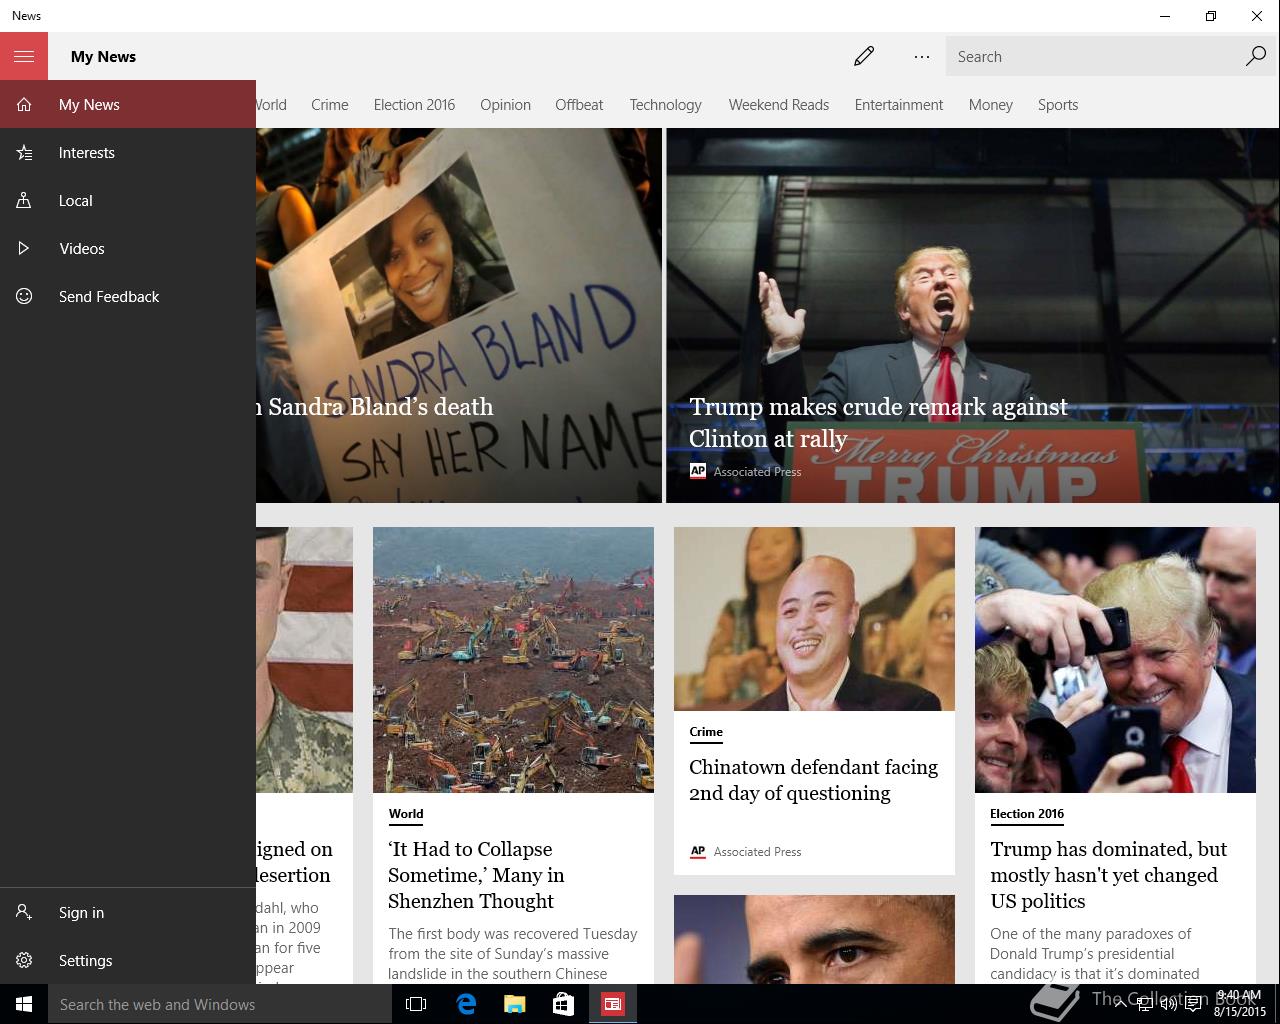Click the Shenzhen landslide excavators photo
Image resolution: width=1280 pixels, height=1024 pixels.
[513, 660]
